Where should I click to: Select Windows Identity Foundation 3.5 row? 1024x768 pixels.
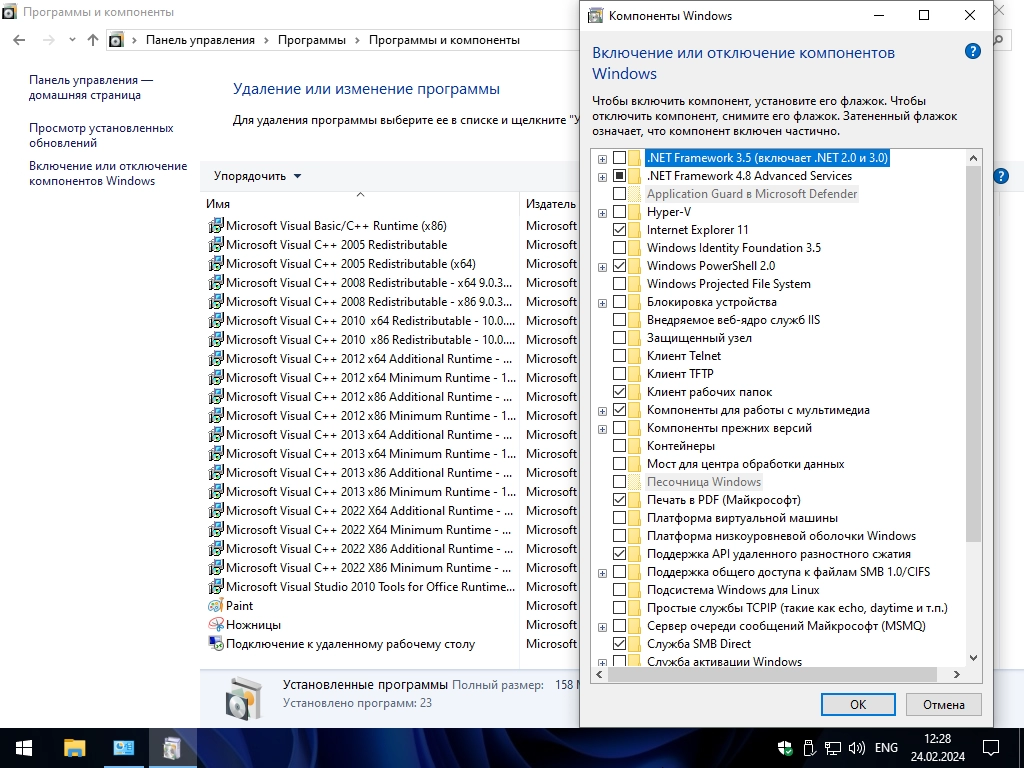(733, 248)
